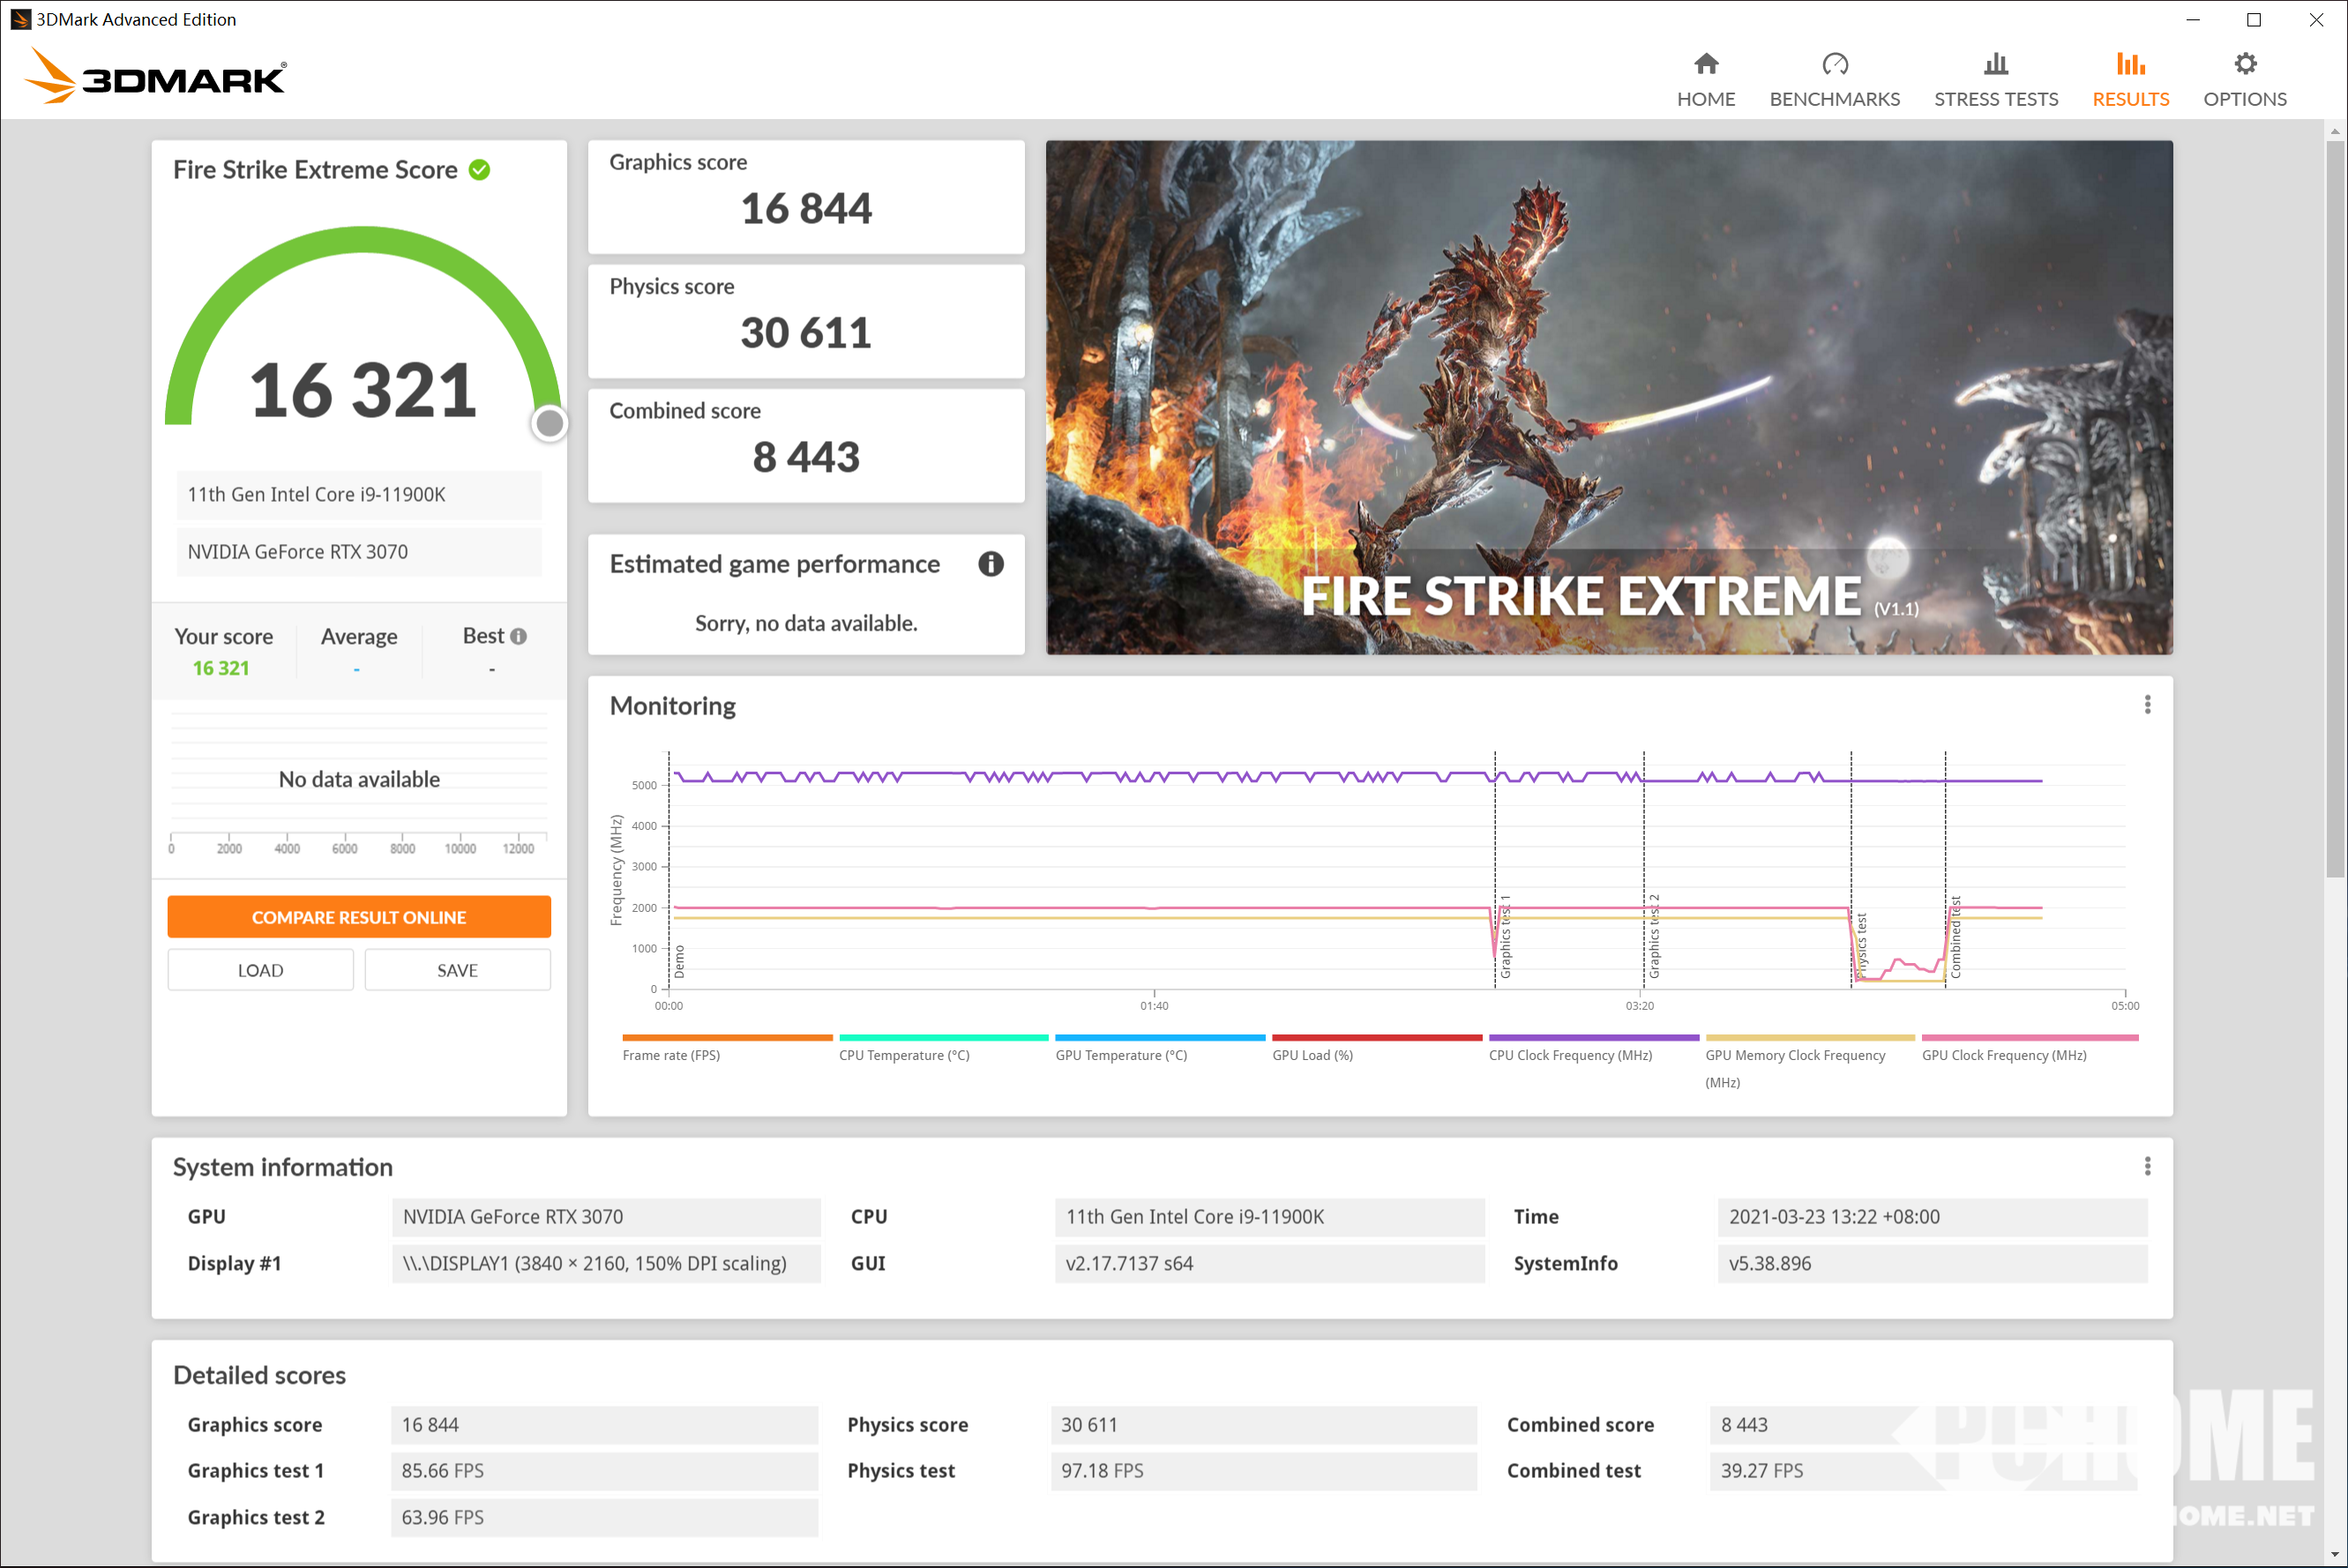Click Compare Result Online button
2348x1568 pixels.
pos(359,917)
